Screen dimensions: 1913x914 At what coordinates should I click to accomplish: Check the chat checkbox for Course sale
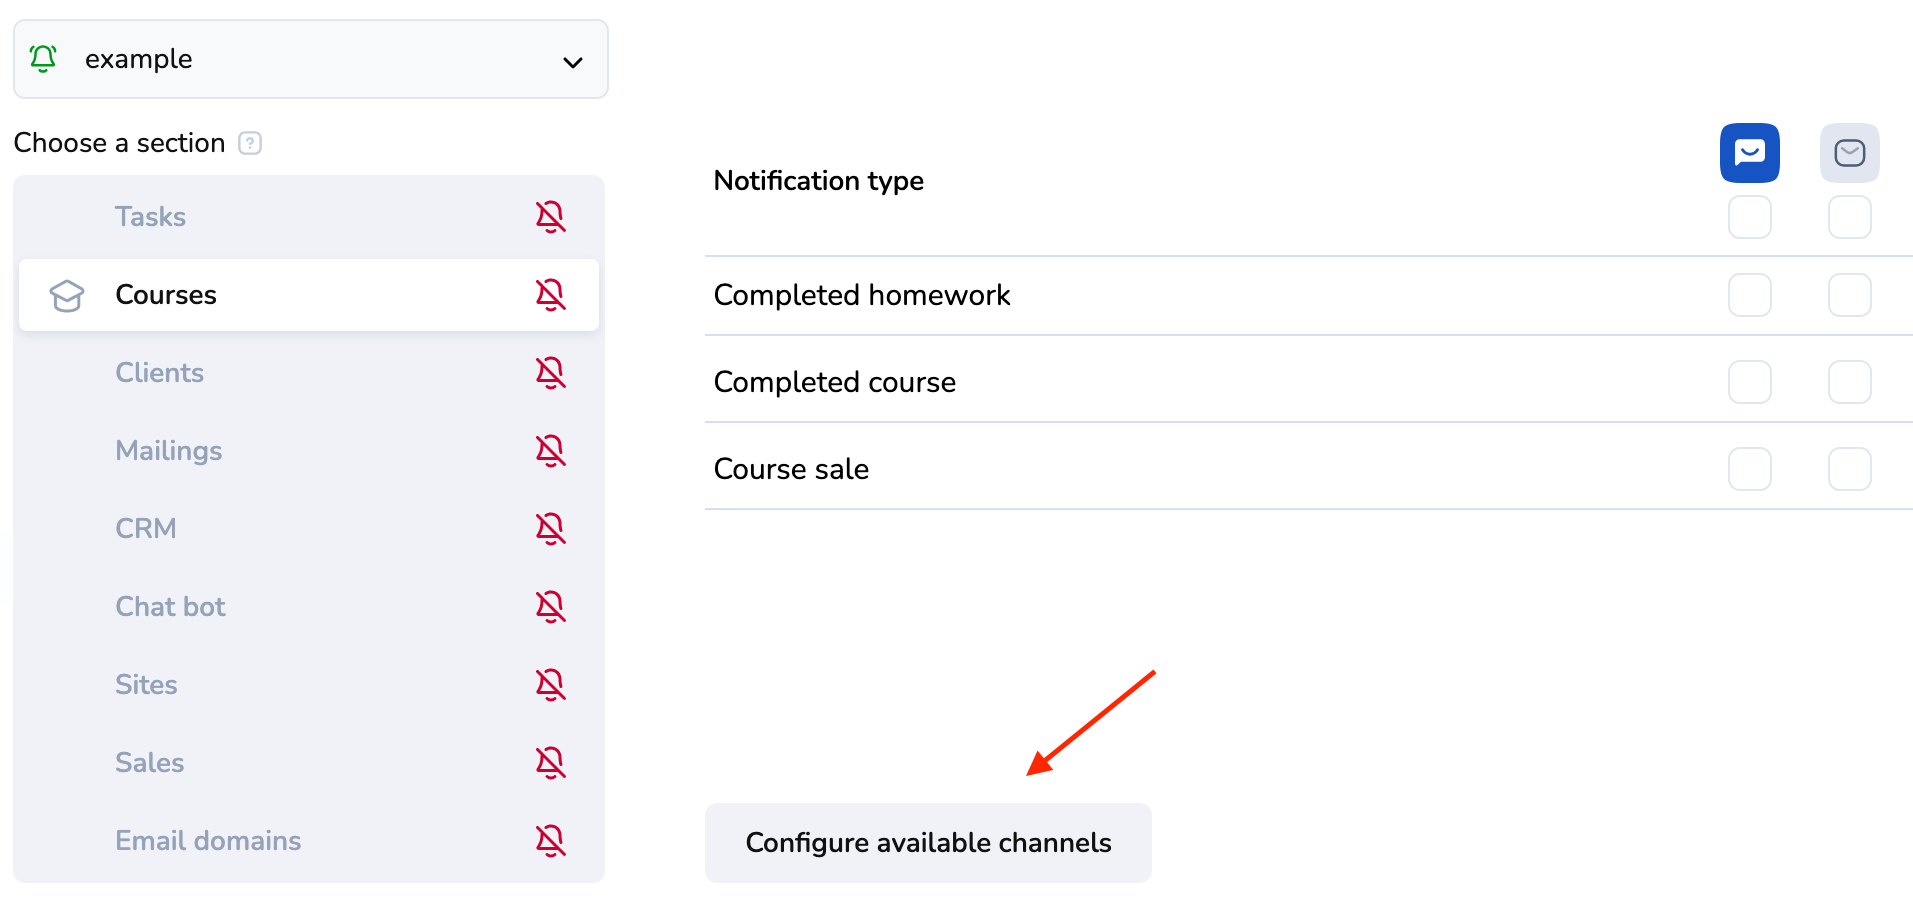[1749, 469]
